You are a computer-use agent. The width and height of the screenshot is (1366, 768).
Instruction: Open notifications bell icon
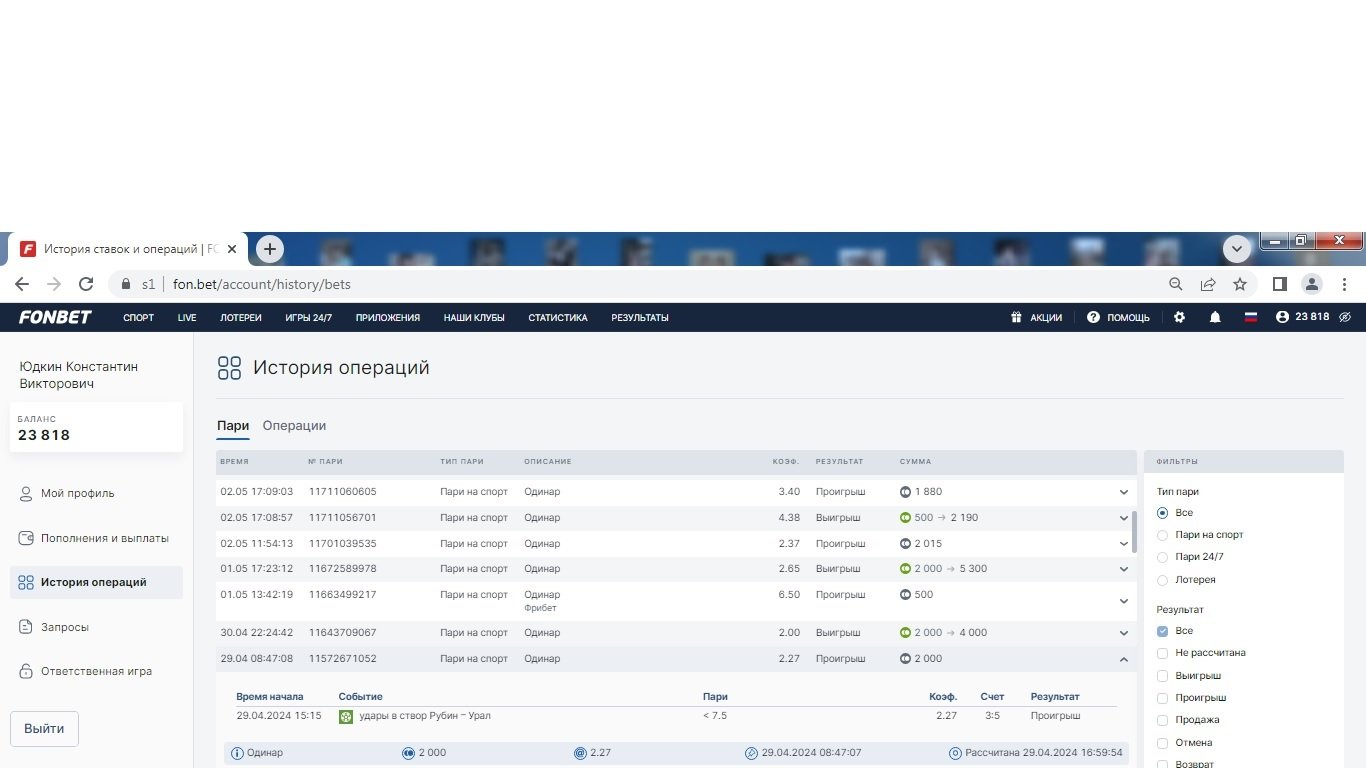pyautogui.click(x=1215, y=317)
